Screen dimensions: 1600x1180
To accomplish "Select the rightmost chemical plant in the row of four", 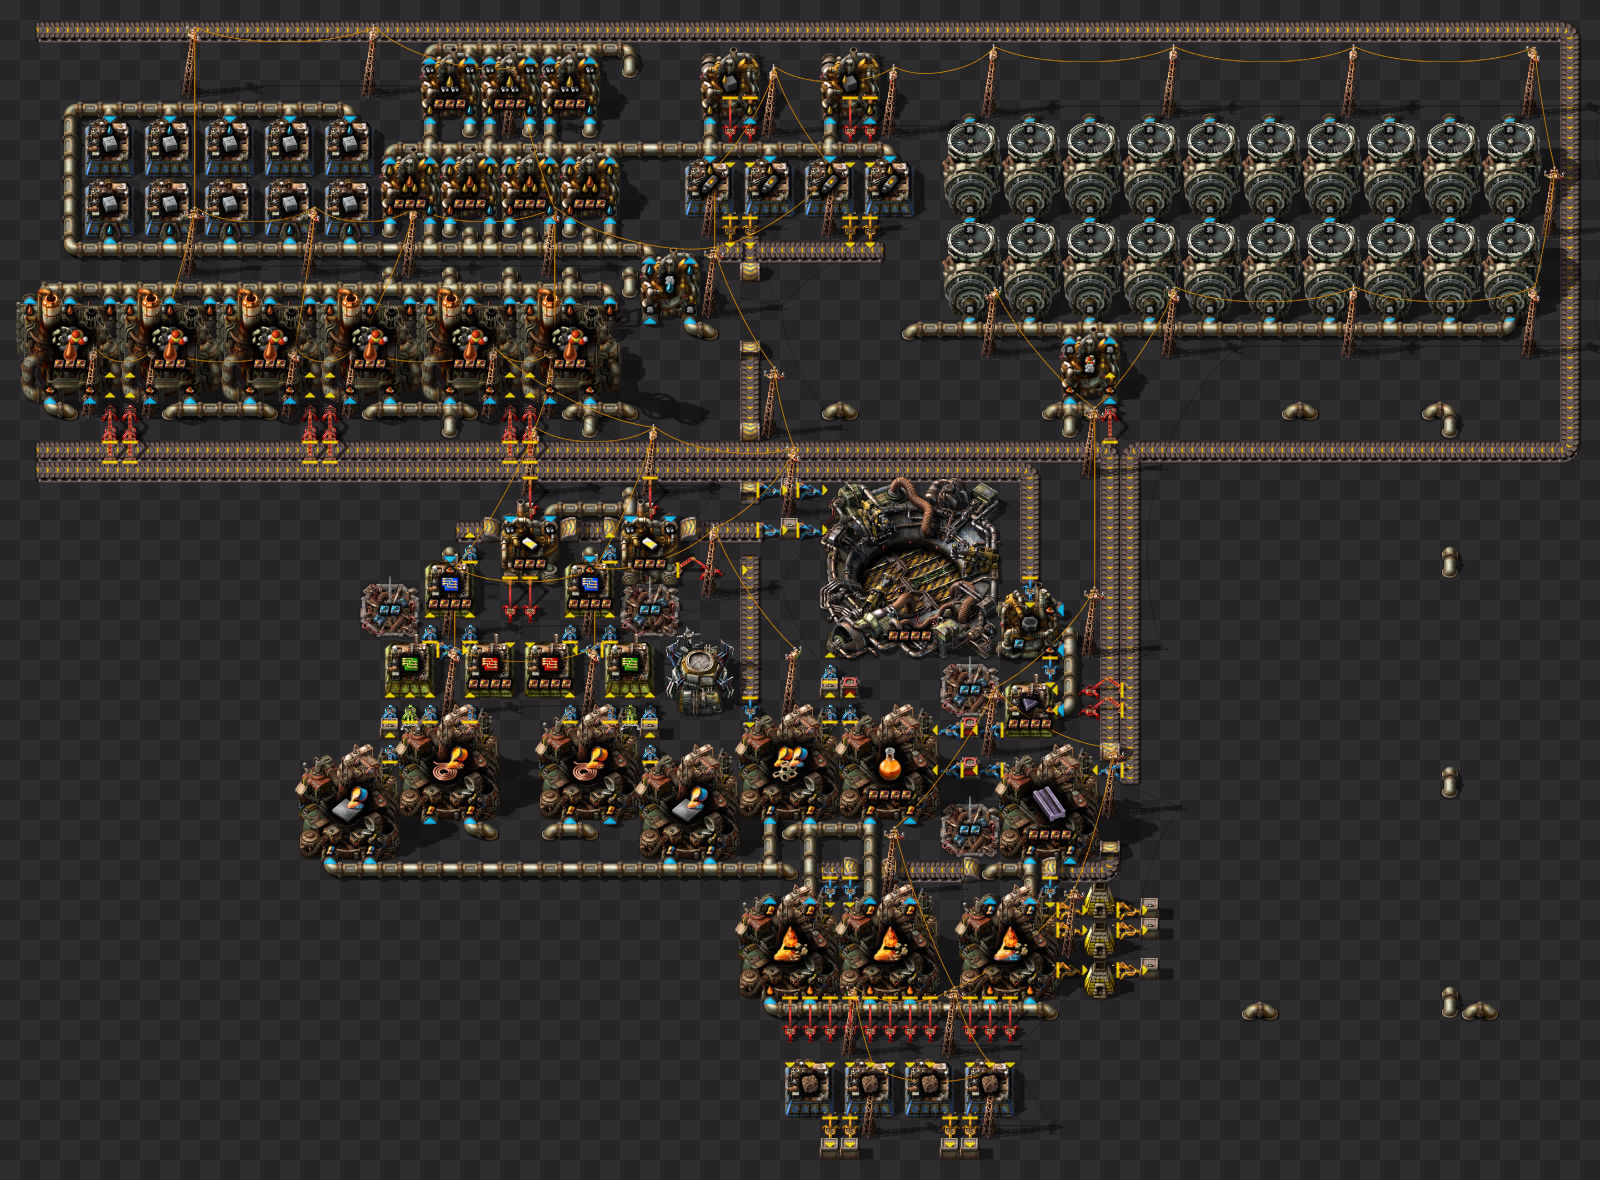I will (x=589, y=185).
